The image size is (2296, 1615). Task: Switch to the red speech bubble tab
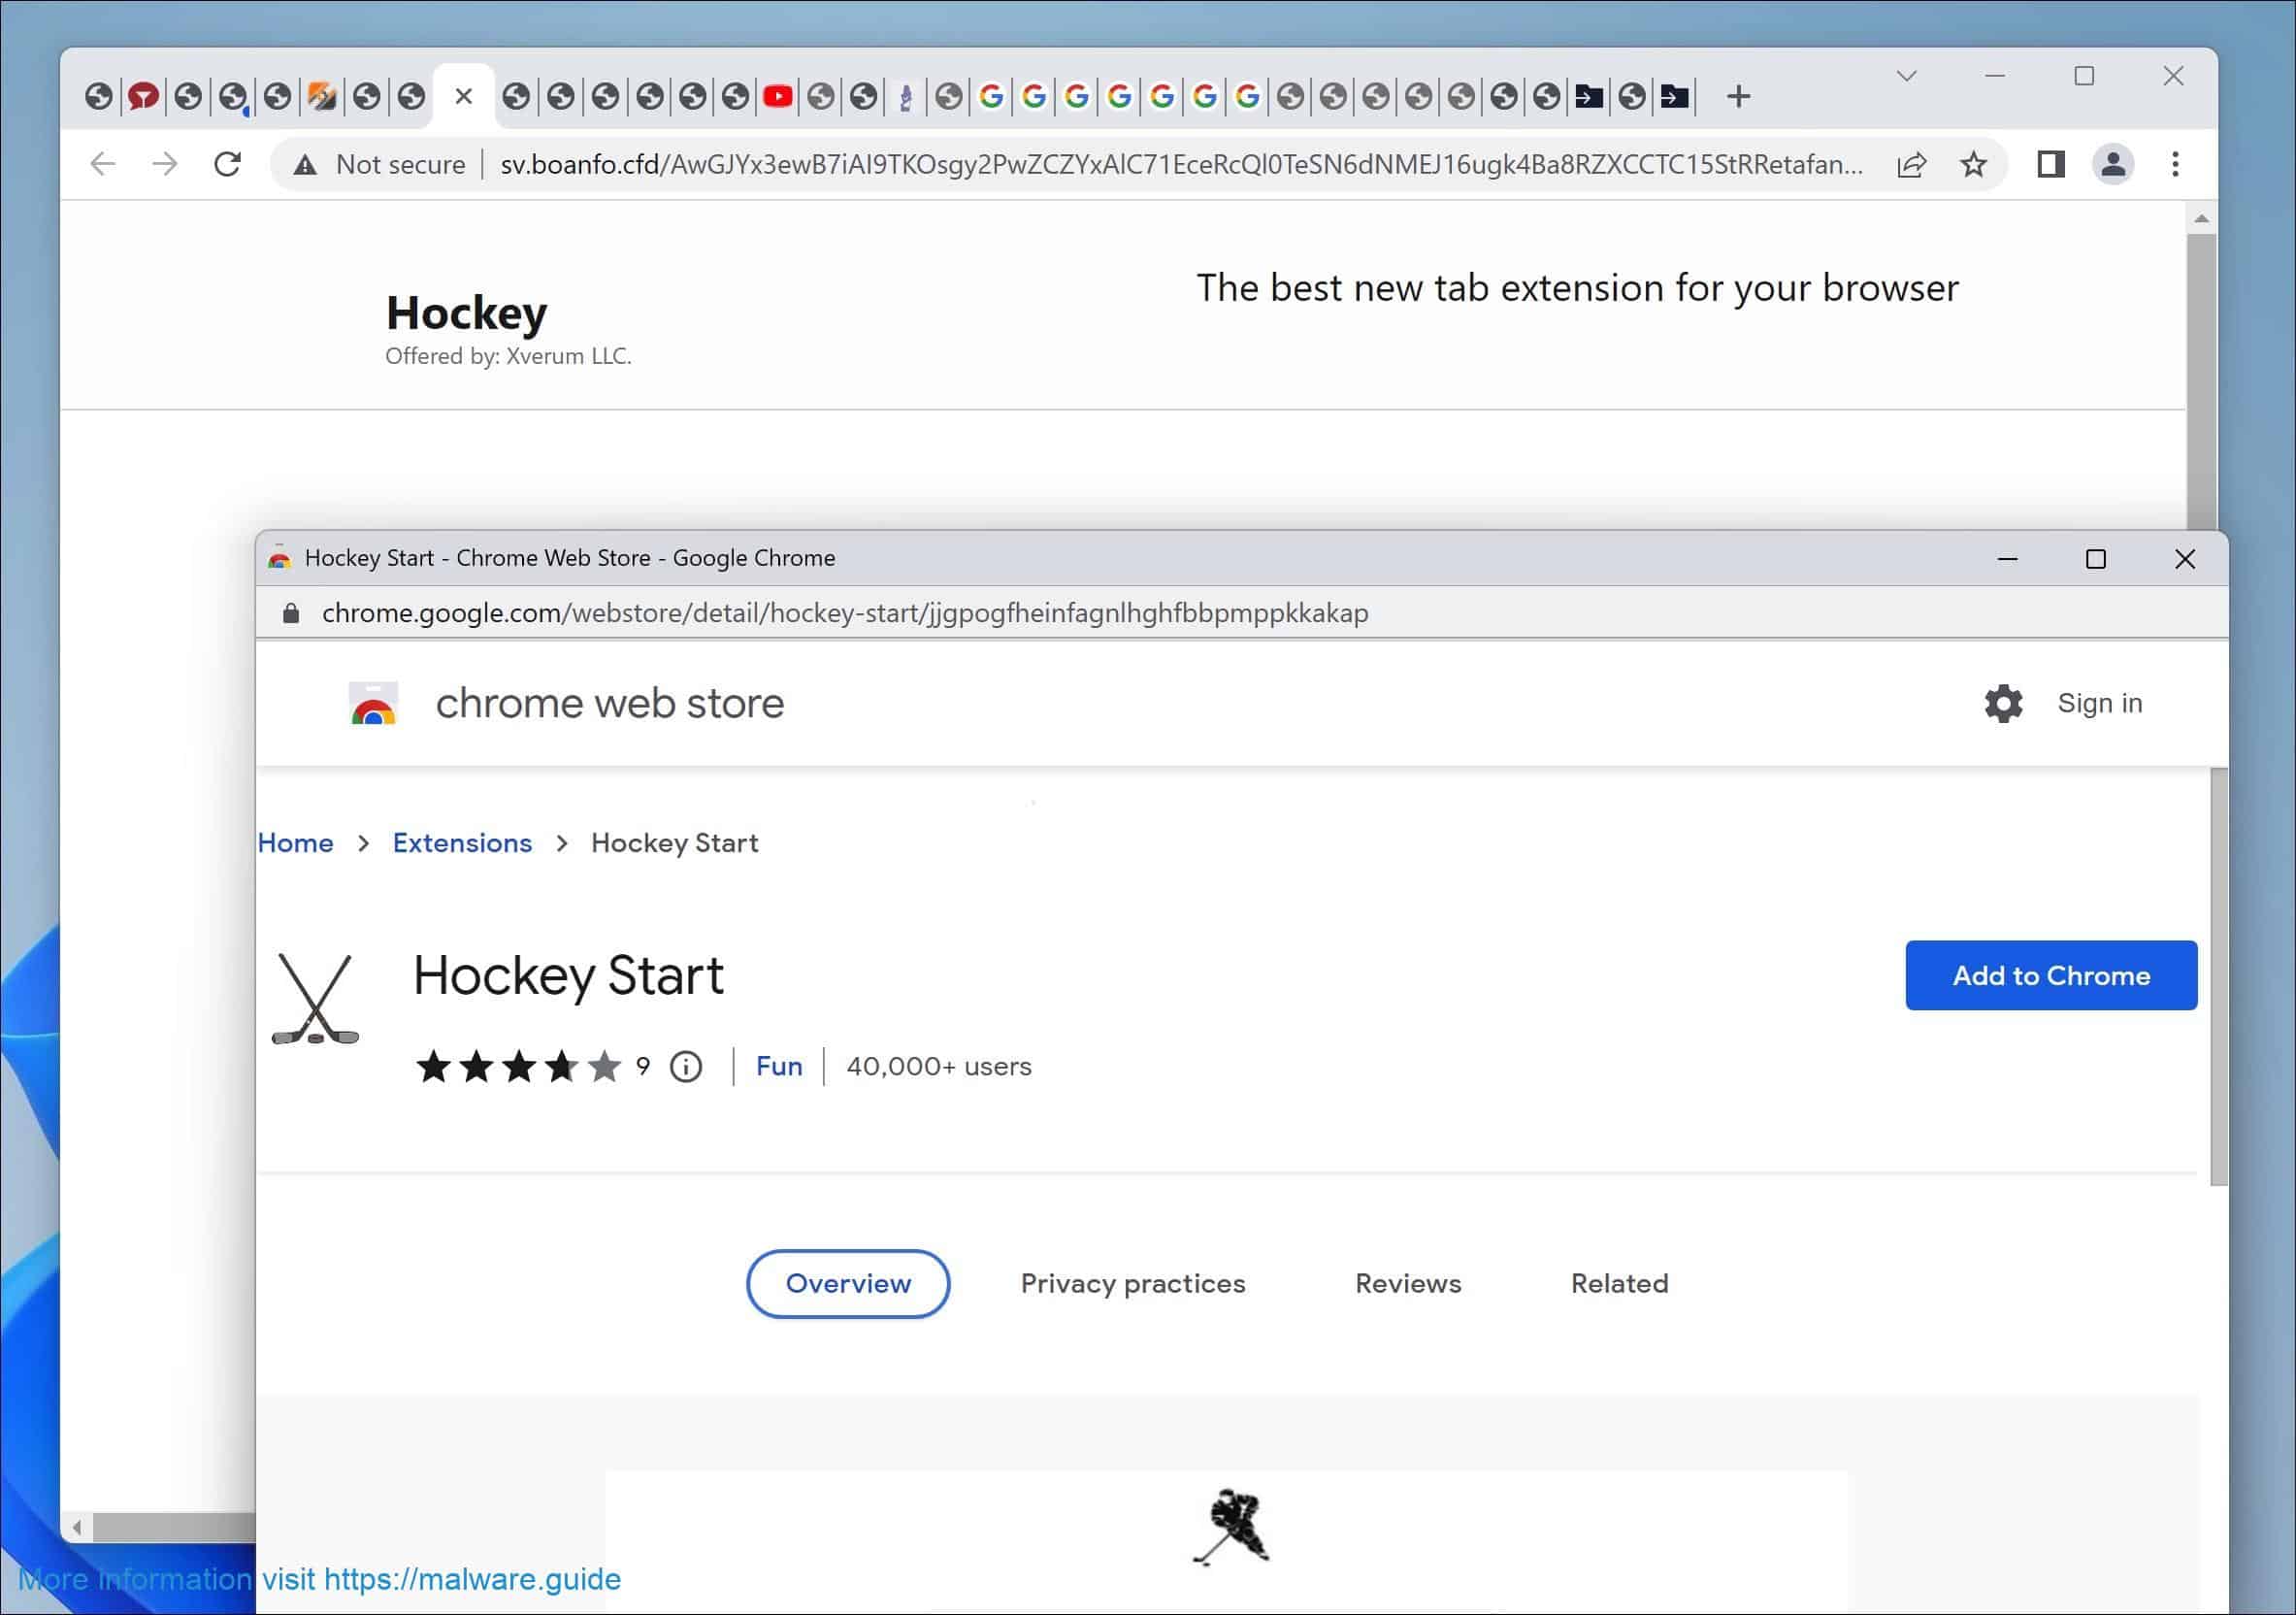click(x=143, y=97)
